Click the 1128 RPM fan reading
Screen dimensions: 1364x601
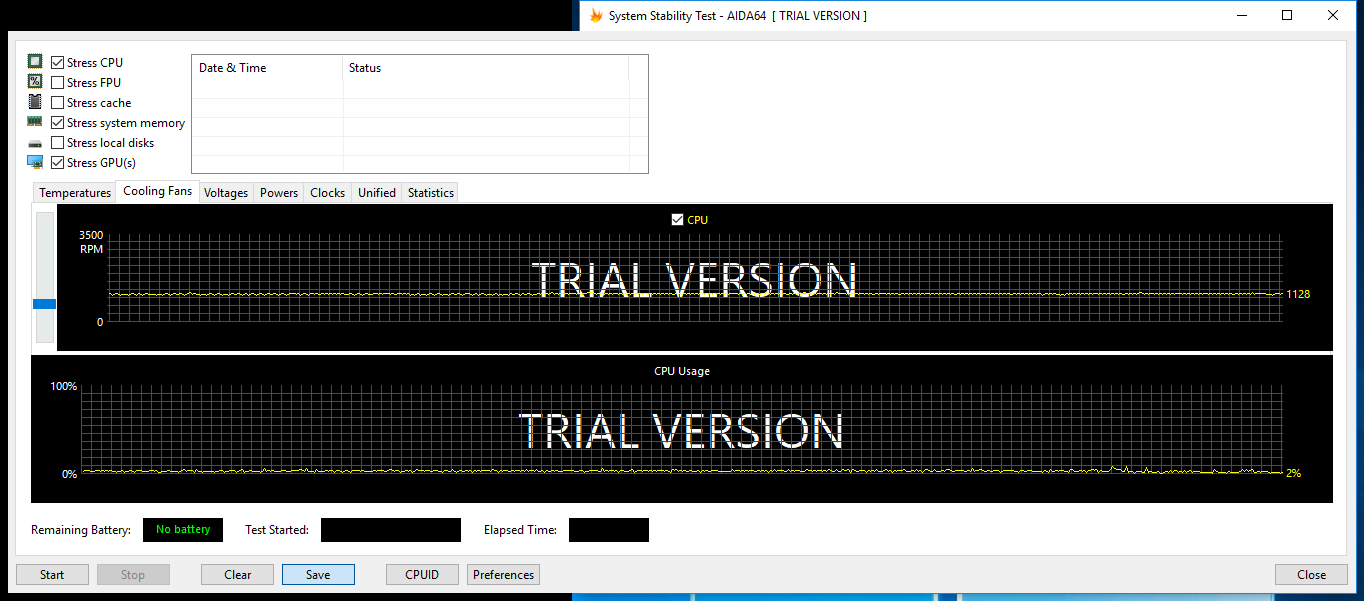(1298, 294)
